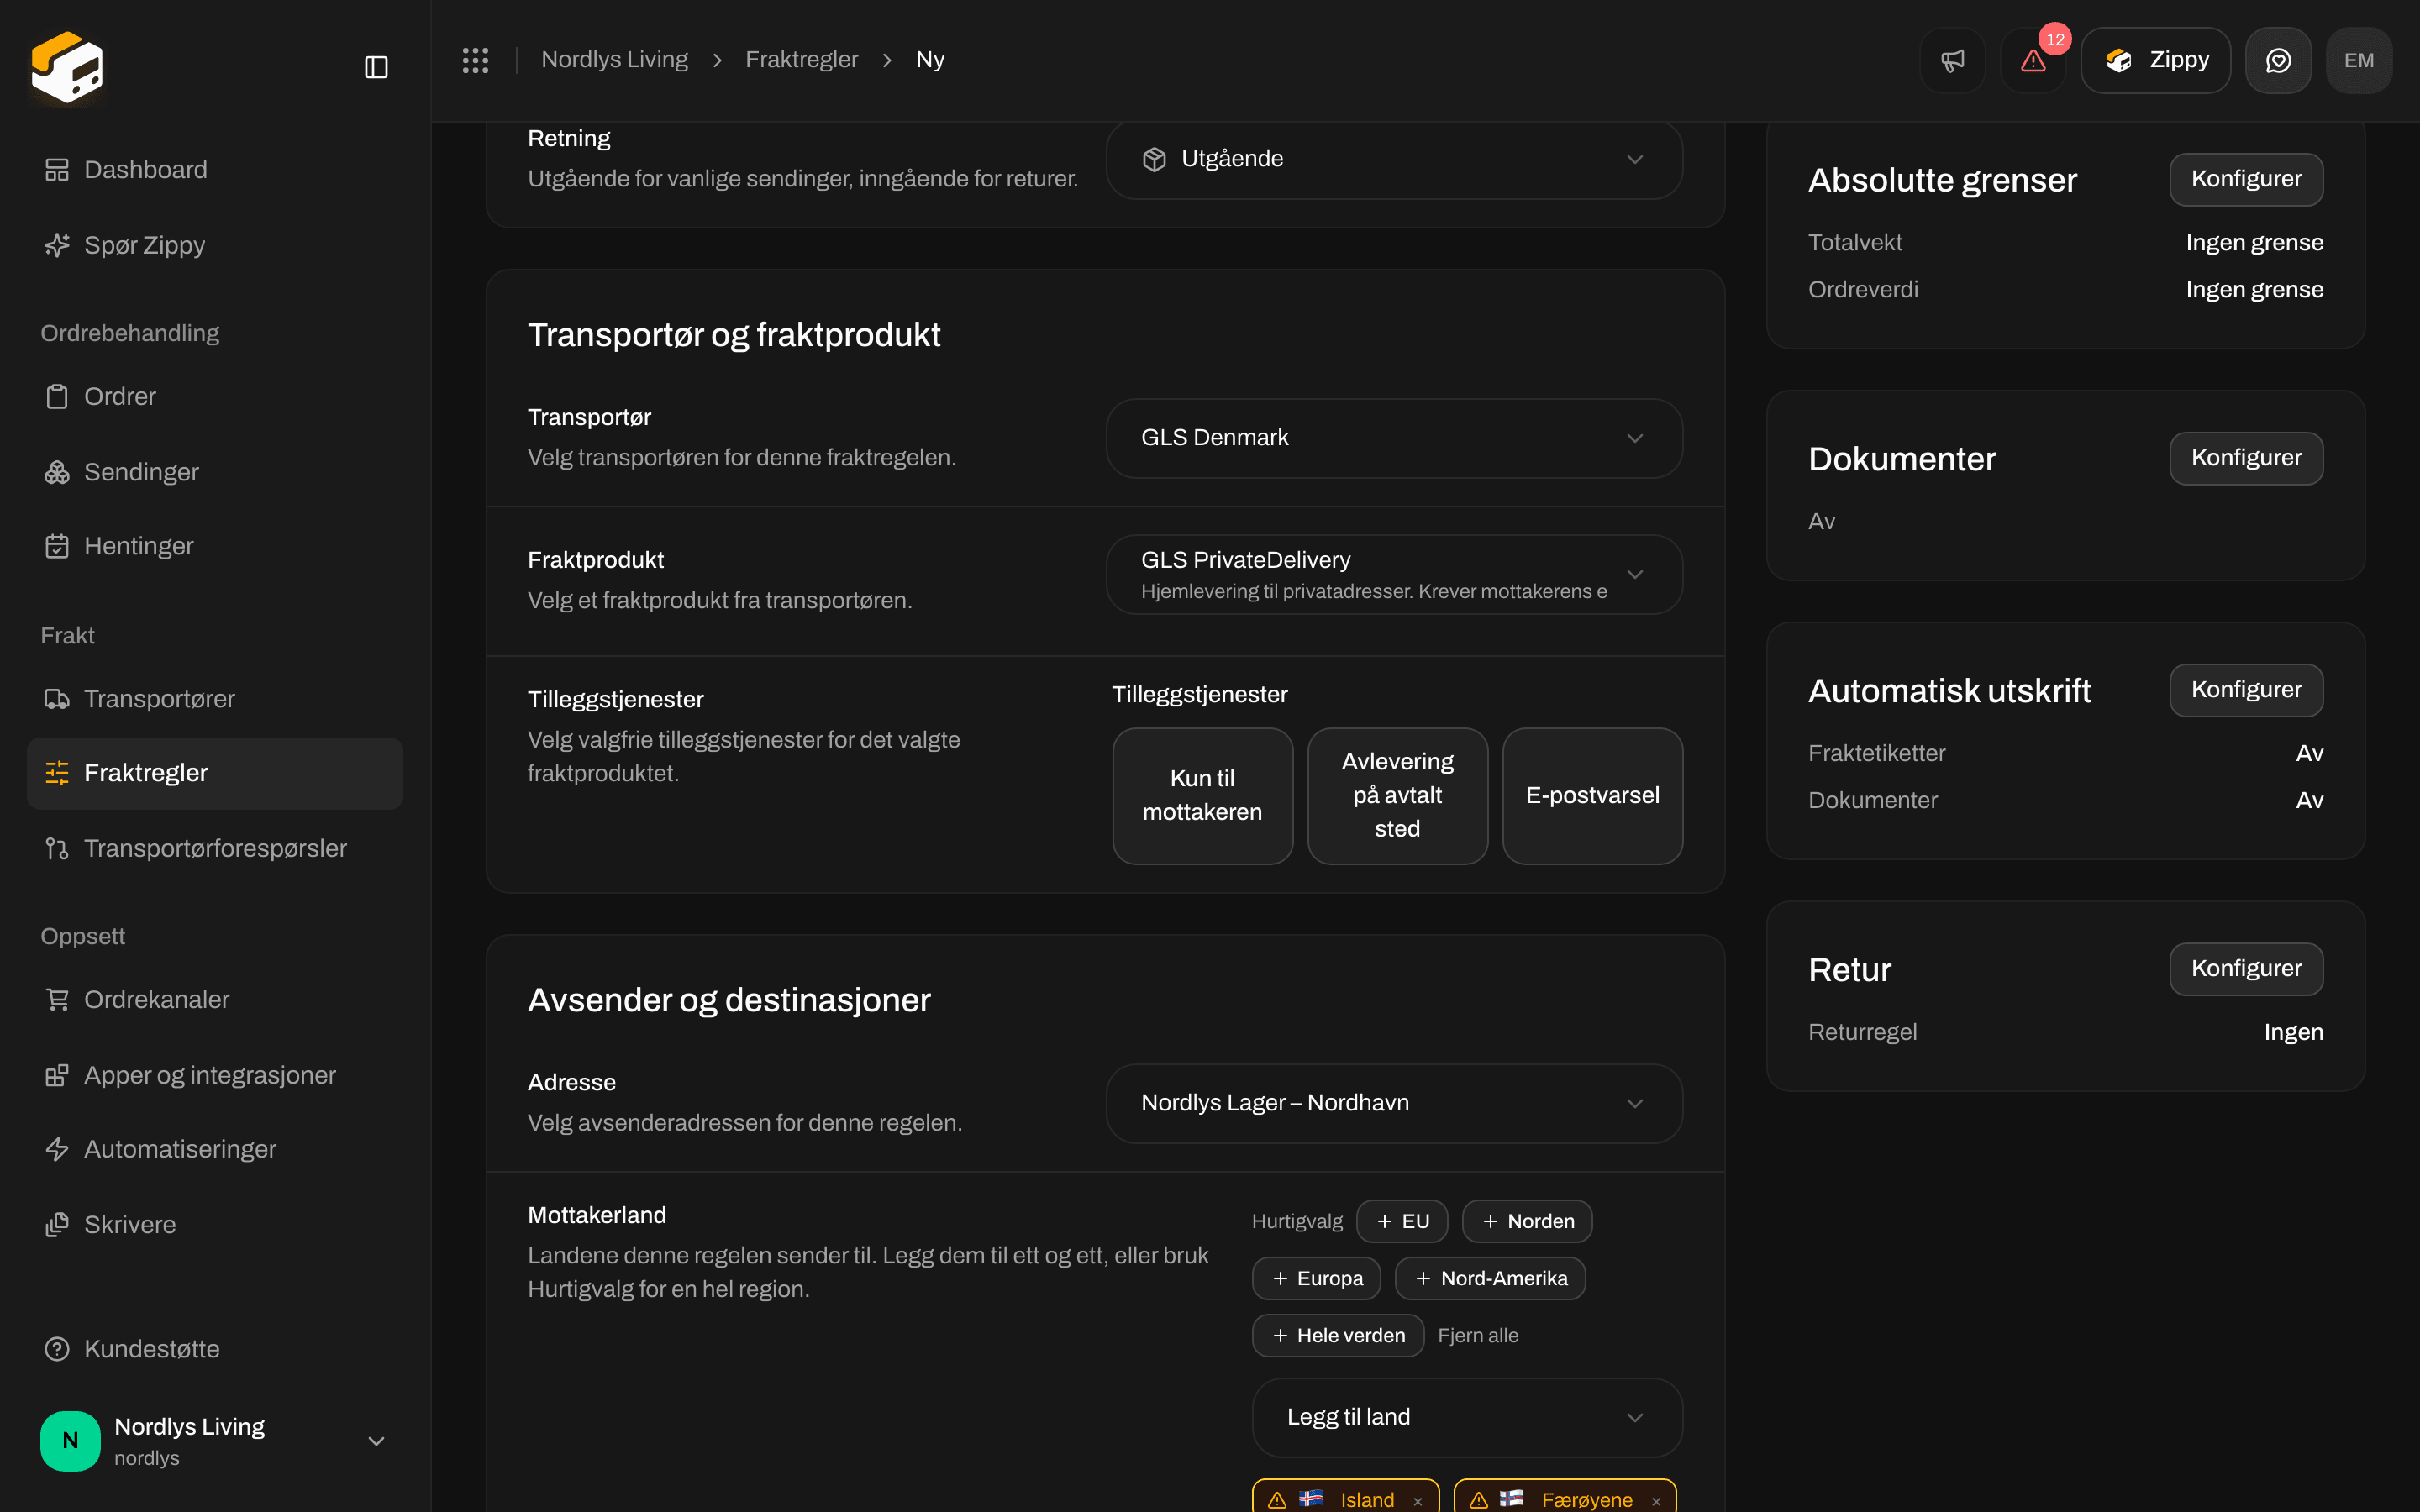Open alerts with 12 badge
Image resolution: width=2420 pixels, height=1512 pixels.
(2033, 60)
